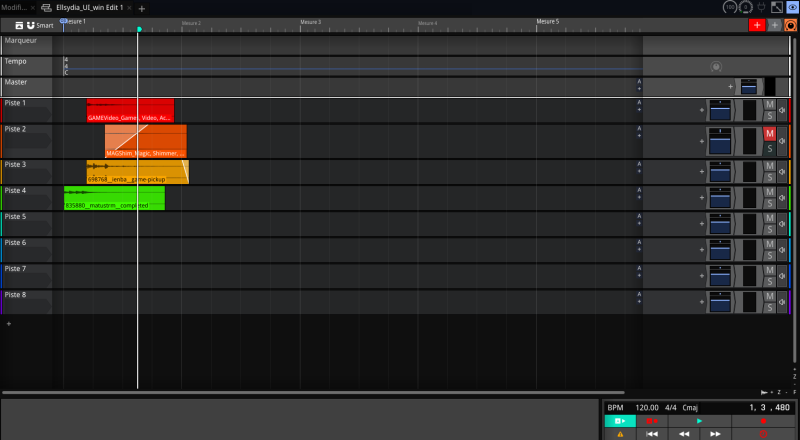This screenshot has height=440, width=800.
Task: Add a plugin to Piste 1 with plus
Action: (x=702, y=110)
